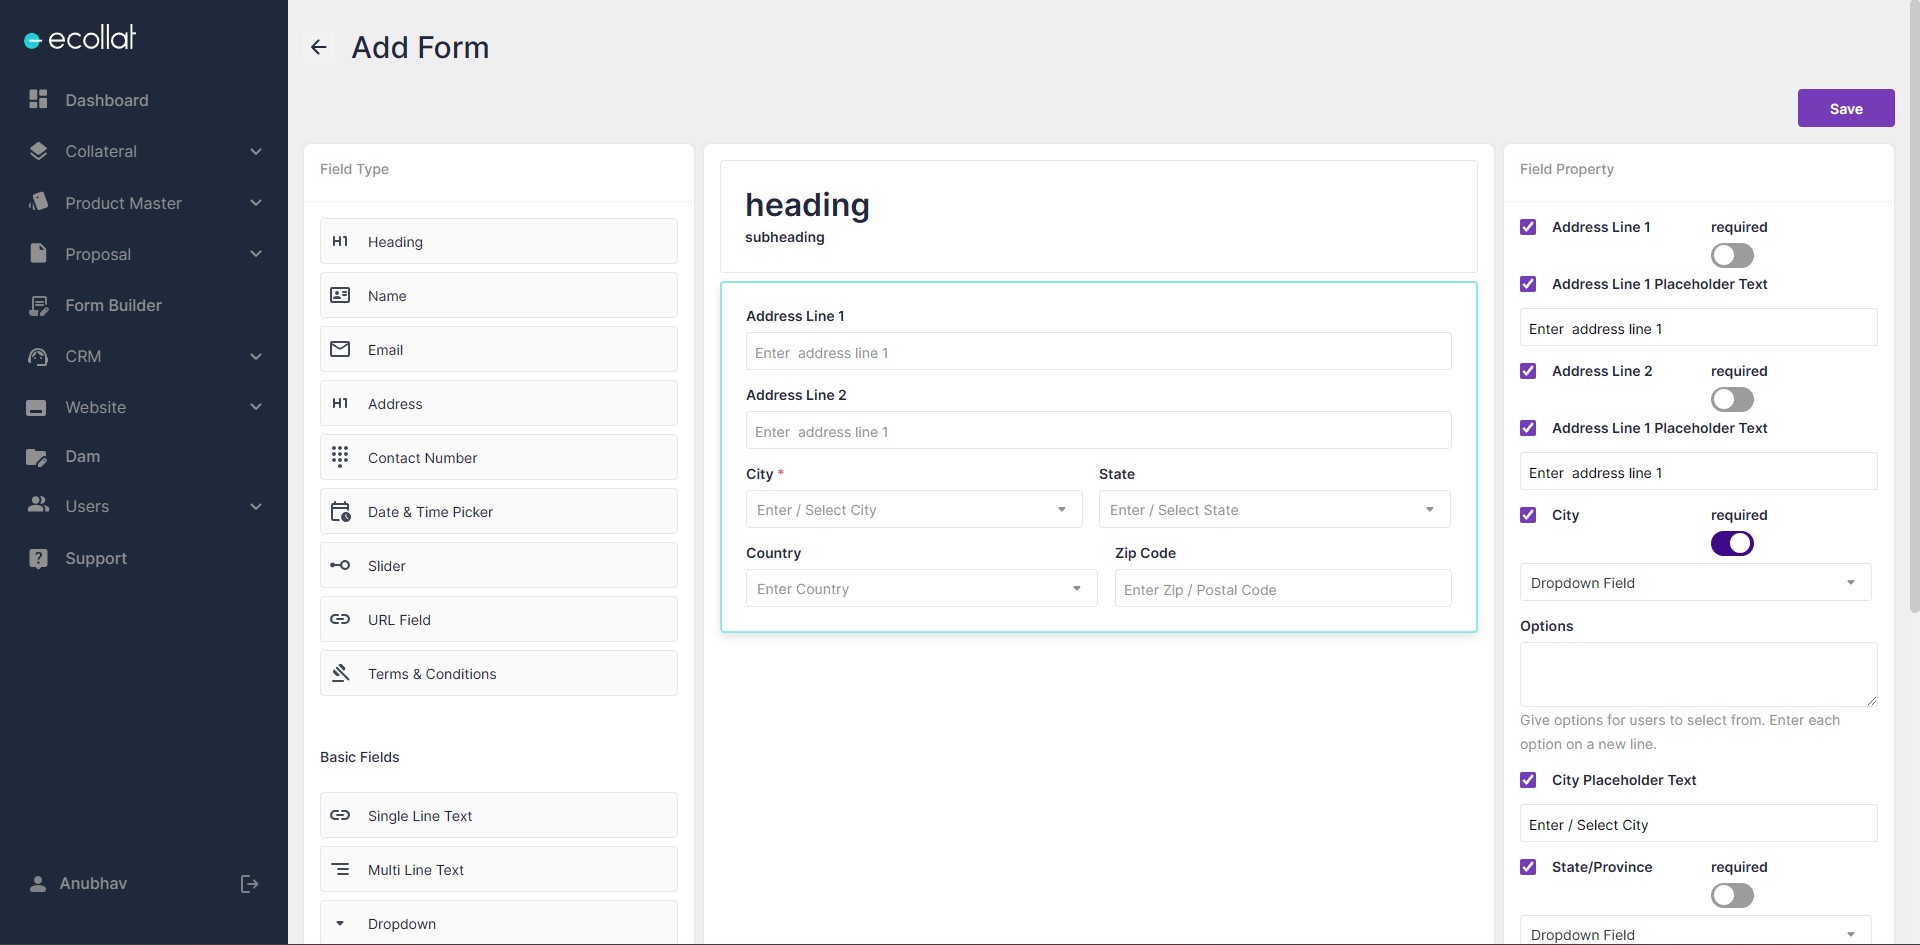Click the Date & Time Picker icon
The image size is (1920, 945).
coord(341,511)
